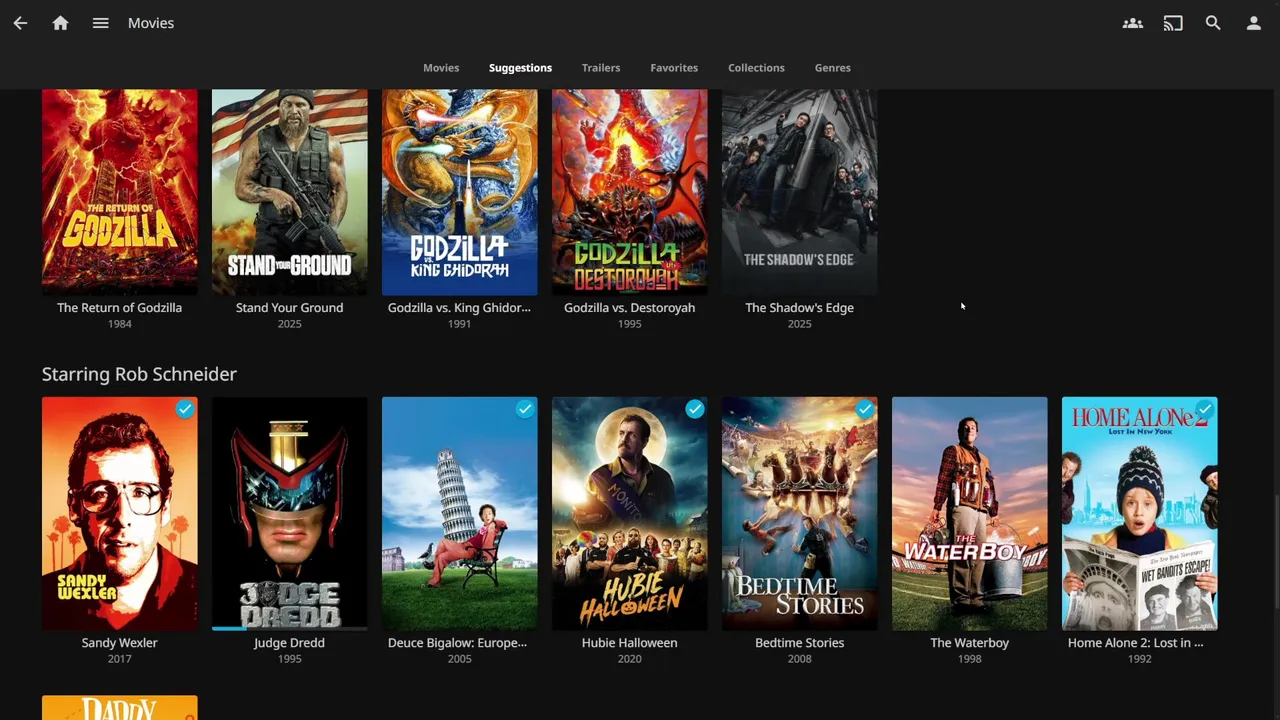Click the 1992 year under Home Alone 2
The width and height of the screenshot is (1280, 720).
[x=1139, y=659]
